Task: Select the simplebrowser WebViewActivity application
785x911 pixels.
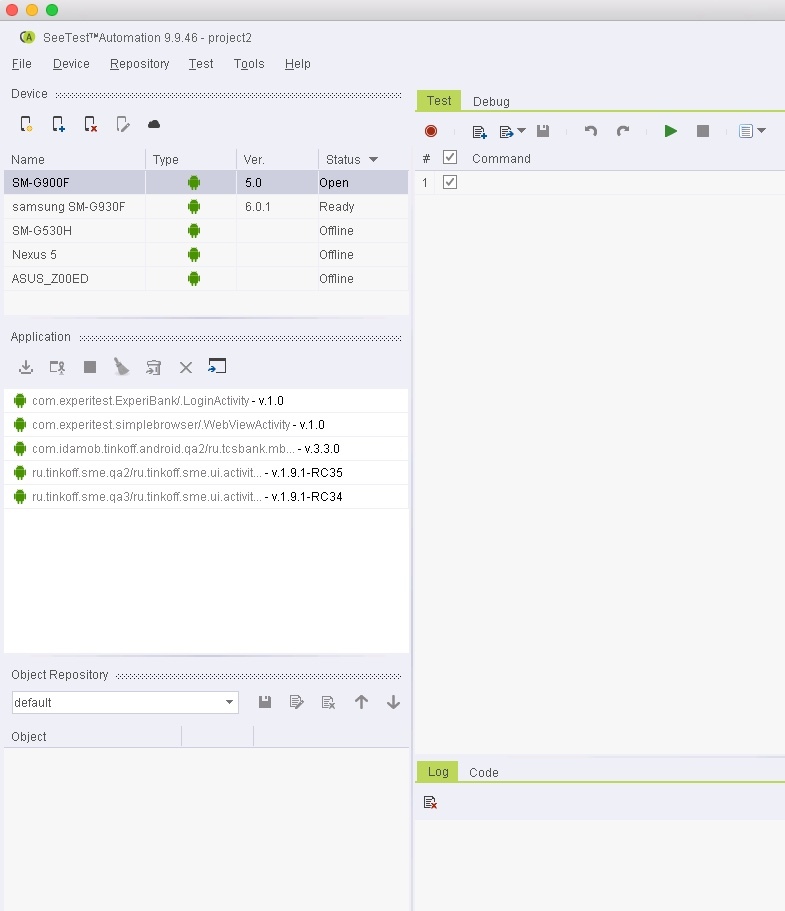Action: pos(206,425)
